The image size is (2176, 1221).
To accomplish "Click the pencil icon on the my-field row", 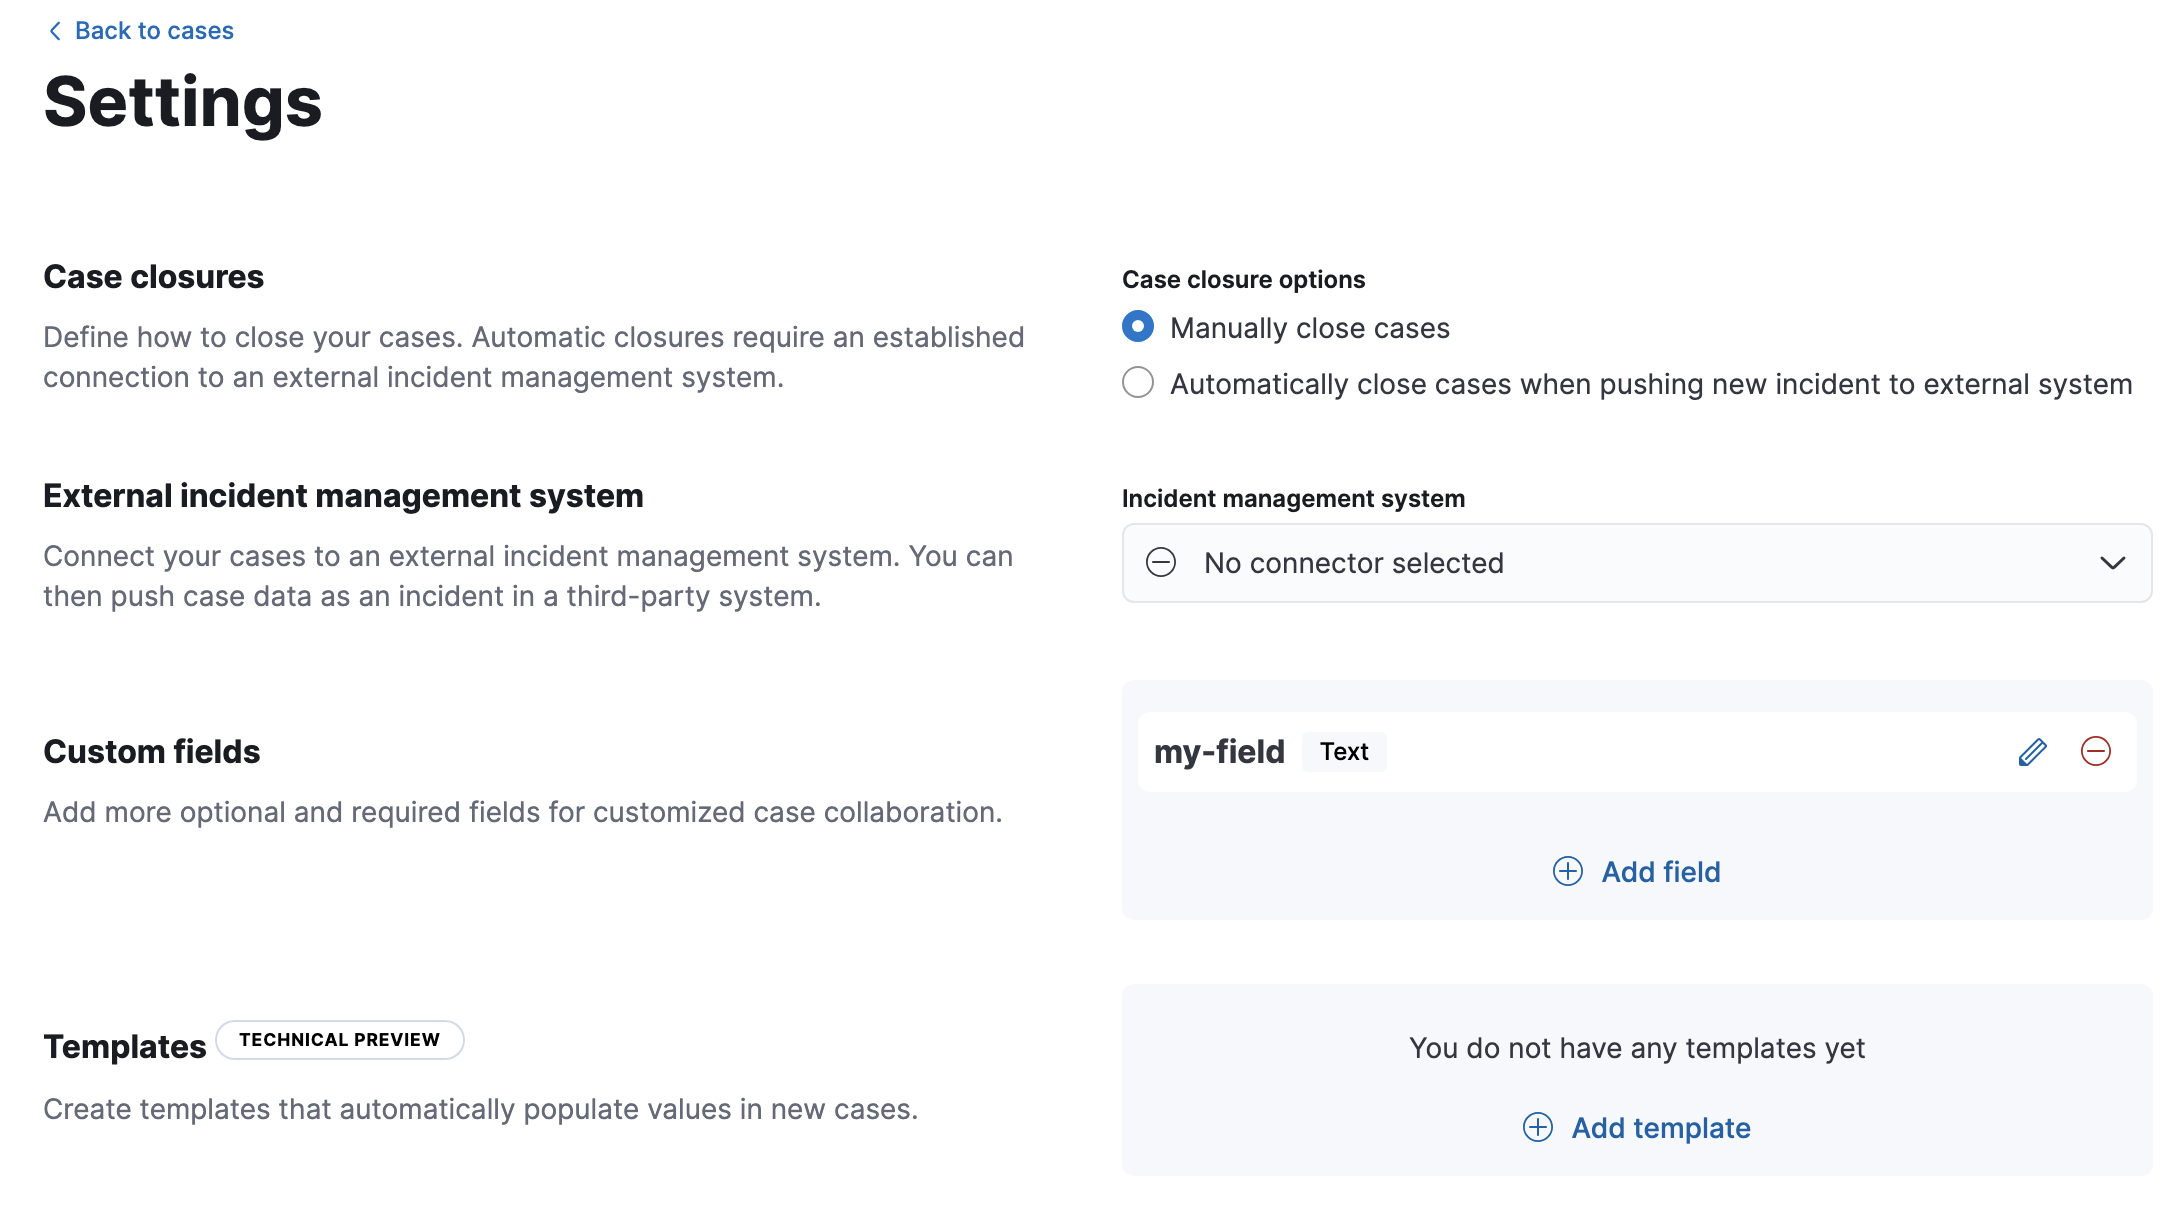I will point(2033,751).
